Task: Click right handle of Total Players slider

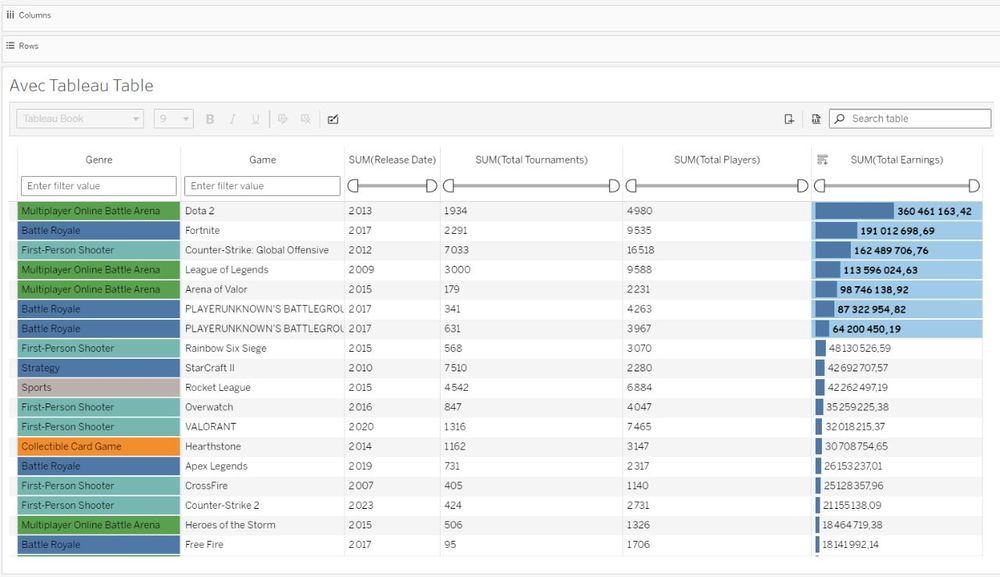Action: (803, 186)
